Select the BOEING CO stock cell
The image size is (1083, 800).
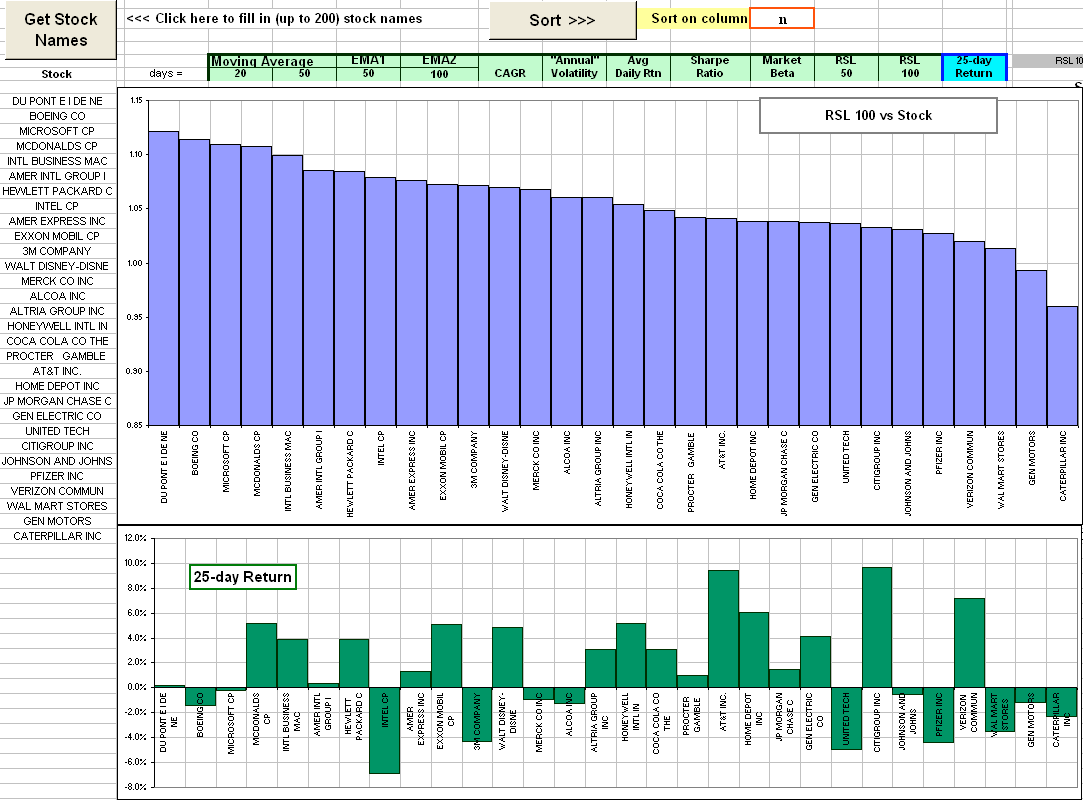57,116
